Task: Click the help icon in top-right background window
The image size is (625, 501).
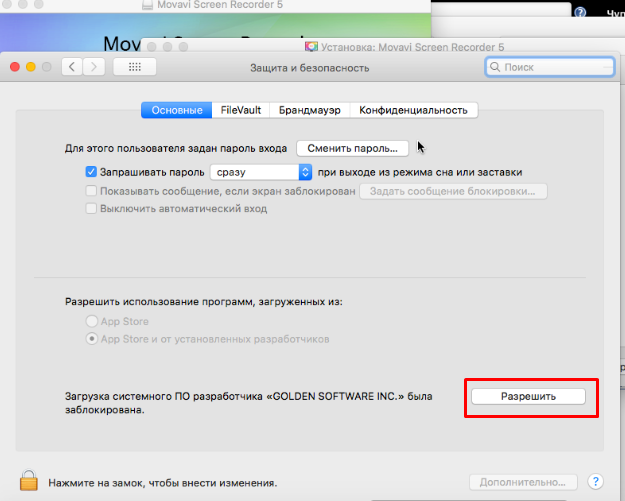Action: (580, 12)
